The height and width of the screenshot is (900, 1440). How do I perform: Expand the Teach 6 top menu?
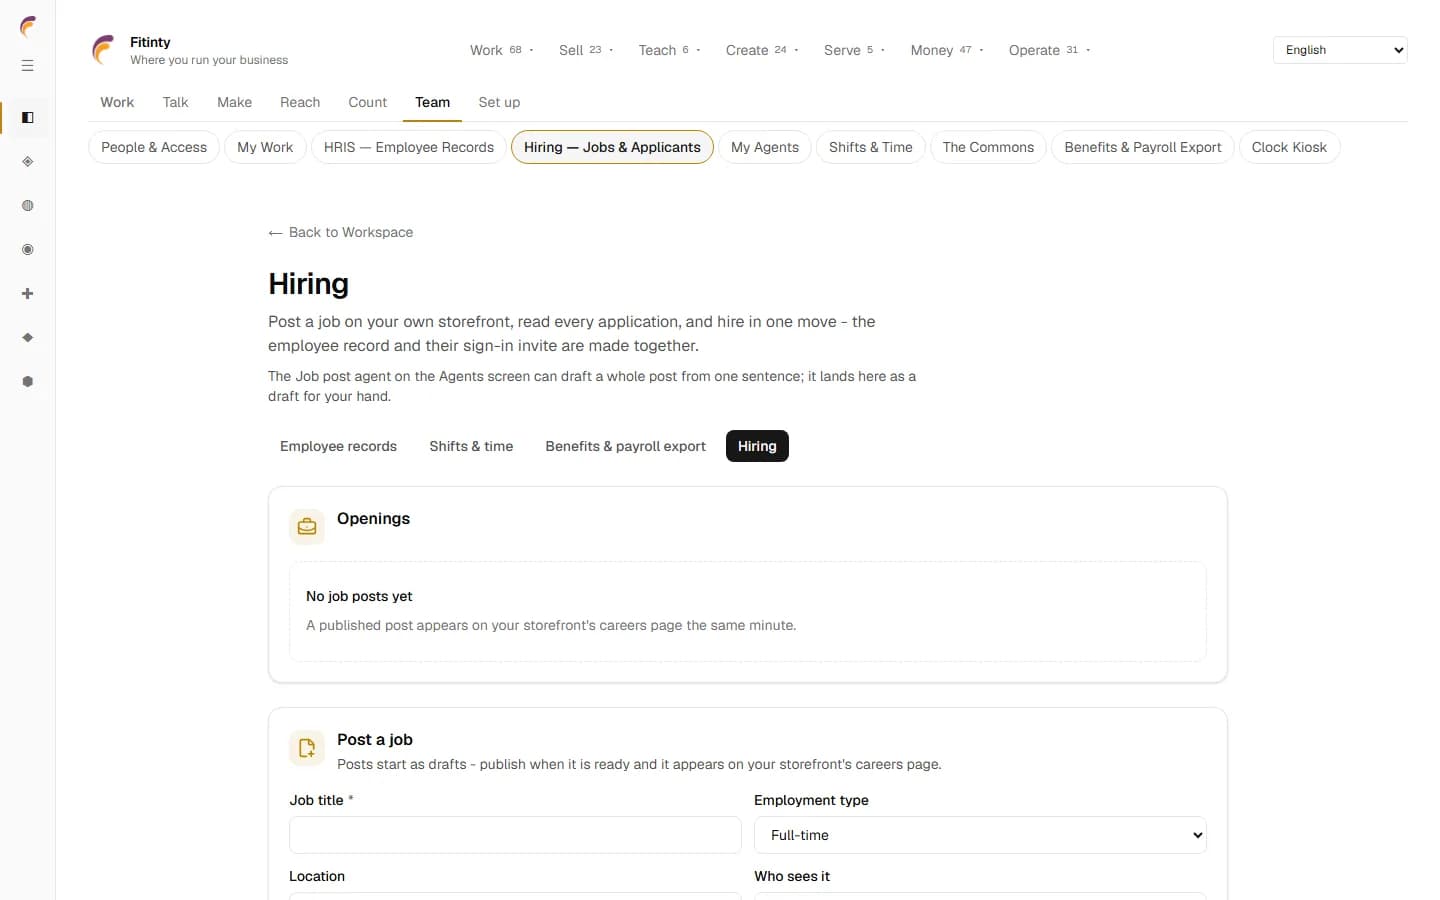pyautogui.click(x=669, y=50)
